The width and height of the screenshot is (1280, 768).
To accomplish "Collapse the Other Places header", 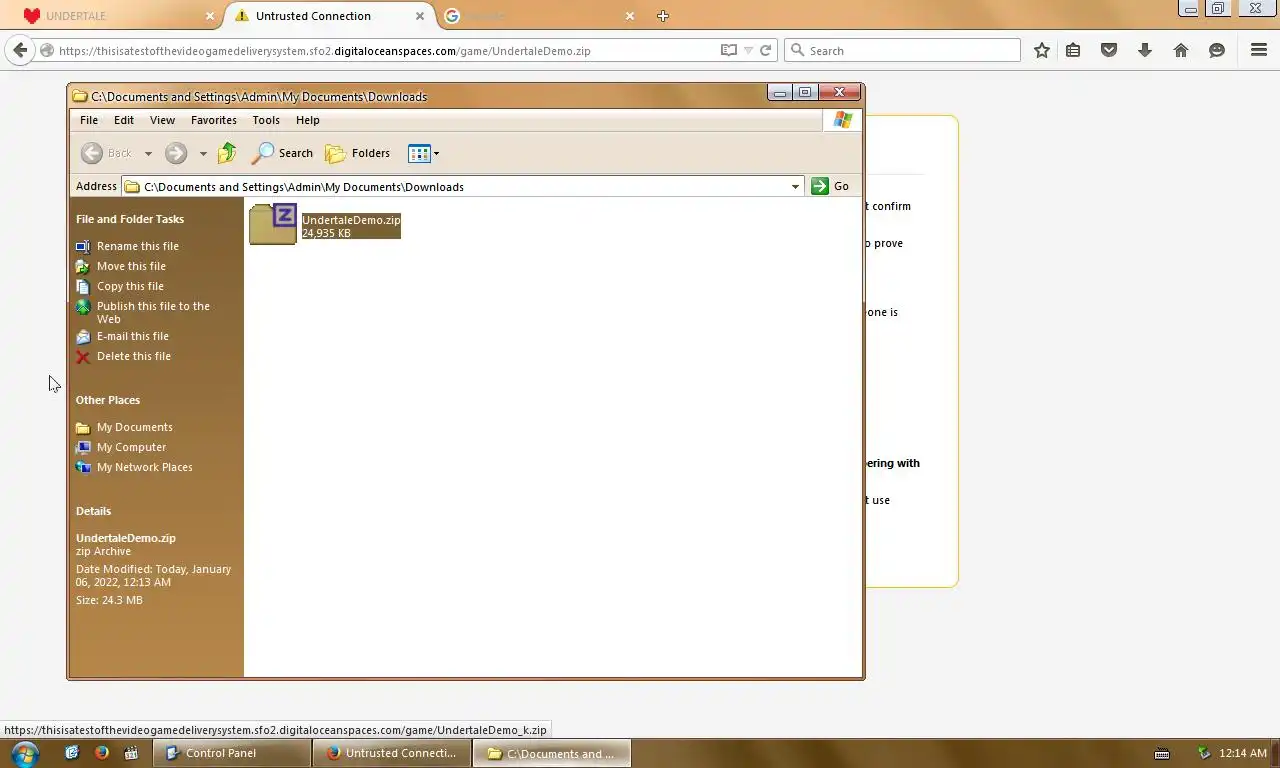I will click(x=108, y=400).
